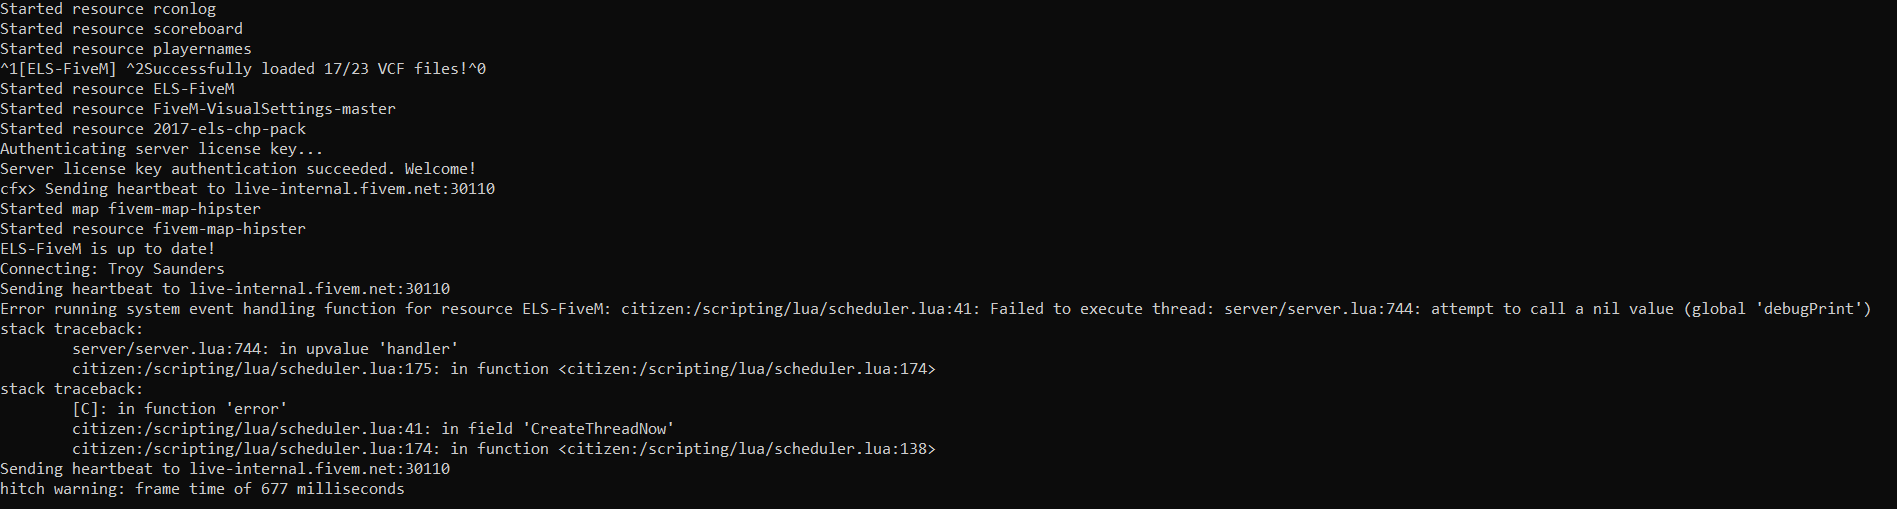This screenshot has height=509, width=1897.
Task: Click the 'Successfully loaded 17/23 VCF files' line
Action: 243,69
